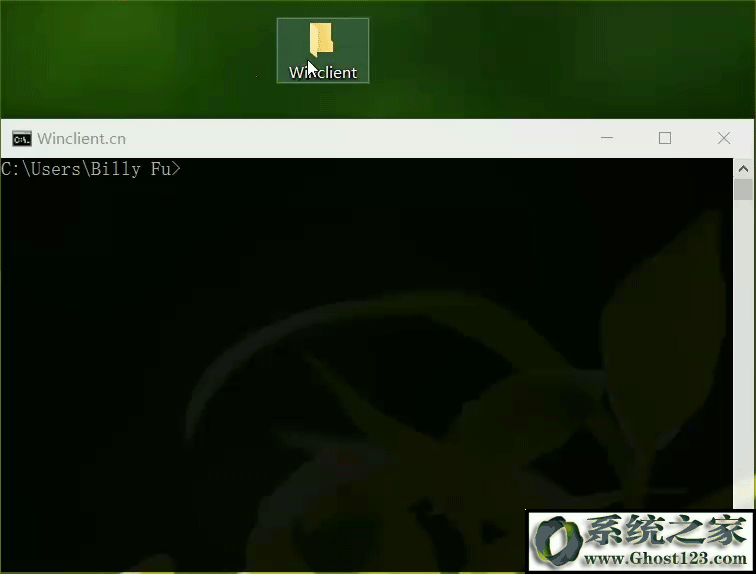This screenshot has width=756, height=574.
Task: Minimize the Winclient.cn console window
Action: click(607, 138)
